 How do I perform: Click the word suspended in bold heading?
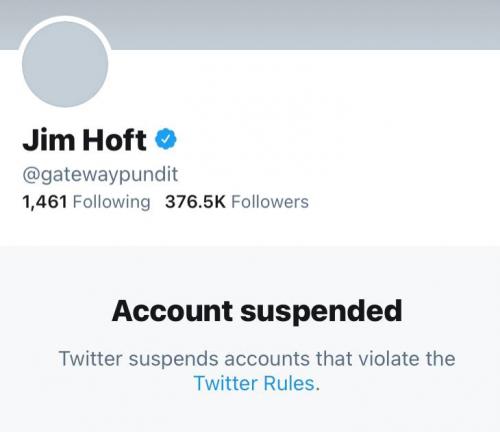pyautogui.click(x=321, y=312)
